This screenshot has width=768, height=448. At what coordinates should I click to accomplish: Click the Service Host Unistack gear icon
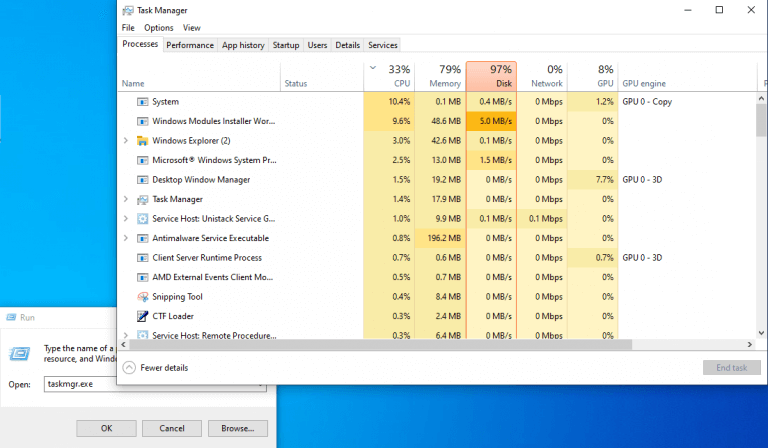tap(142, 219)
